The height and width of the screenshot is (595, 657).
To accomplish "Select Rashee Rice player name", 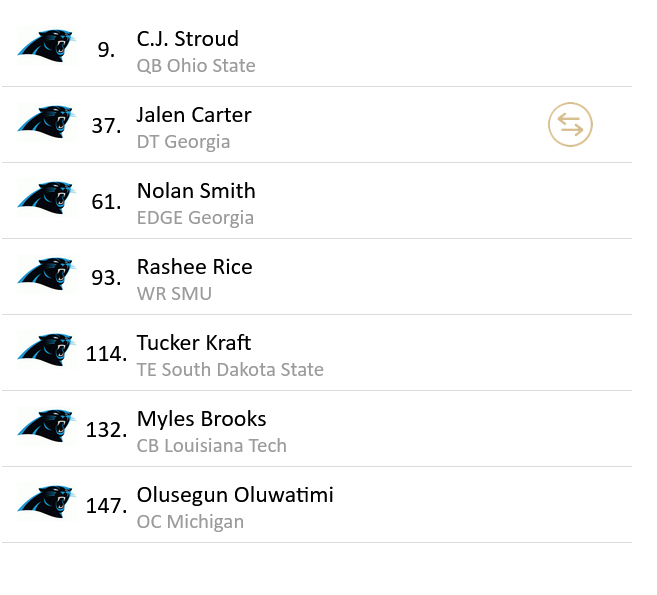I will click(194, 267).
